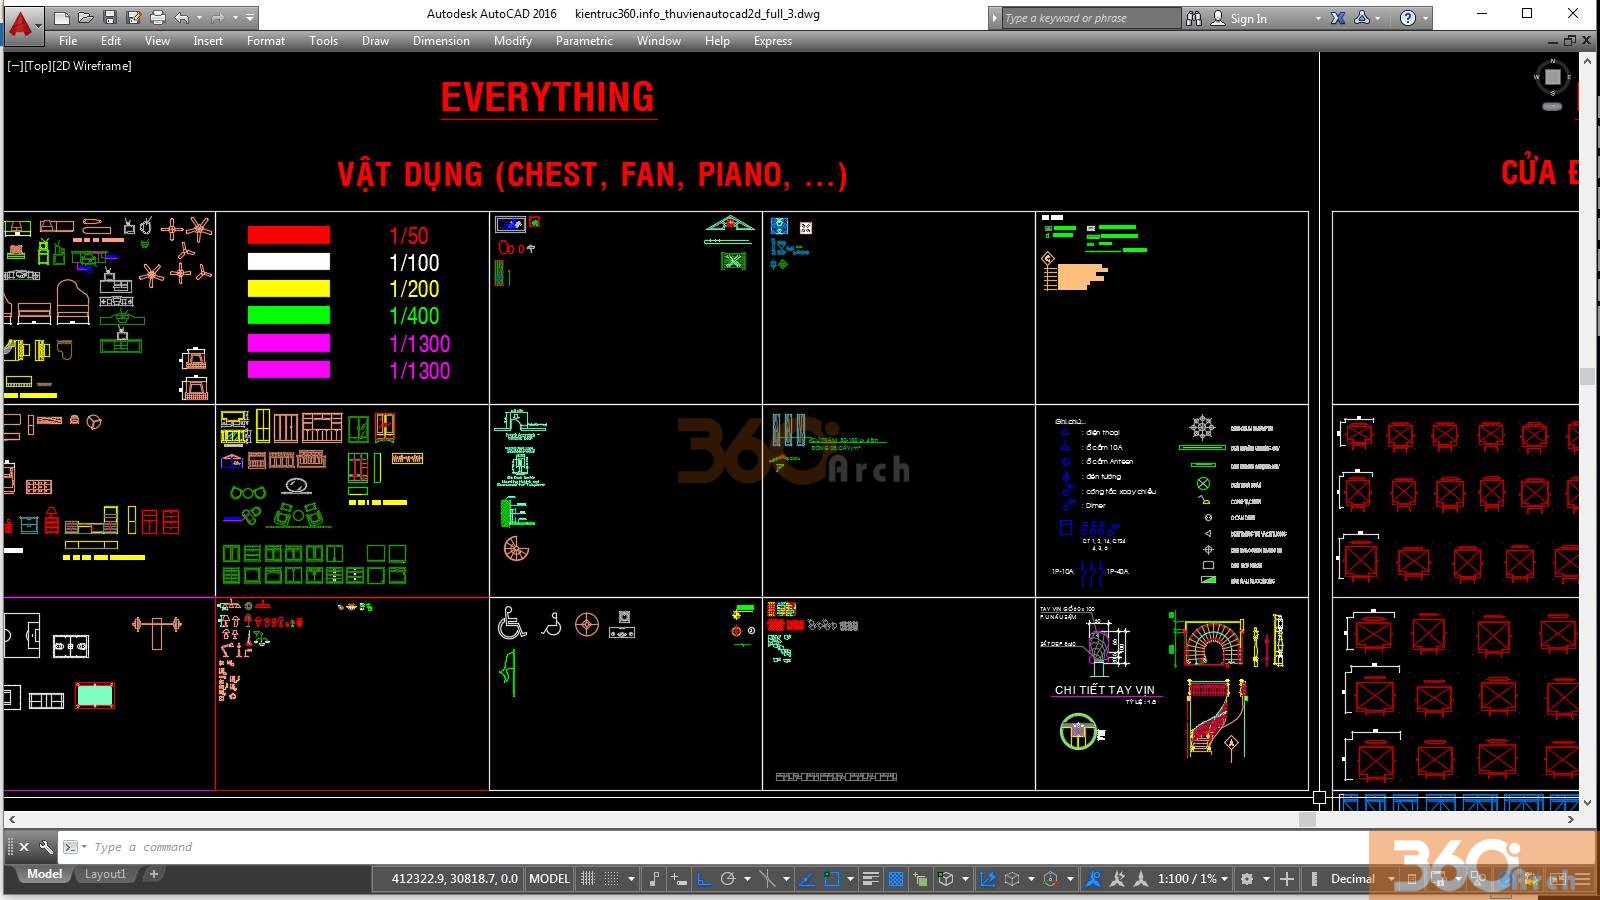
Task: Open the Decimal units dropdown
Action: click(1362, 879)
